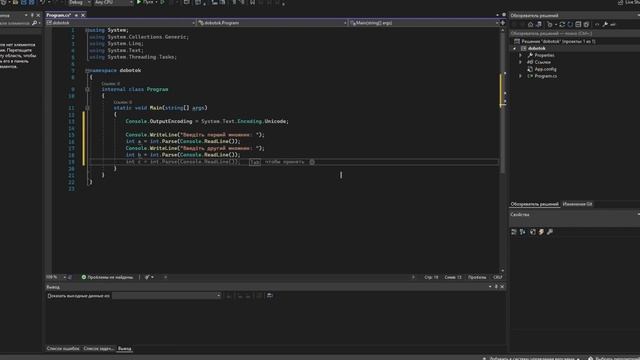
Task: Click the switch views icon in Solution Explorer
Action: [539, 24]
